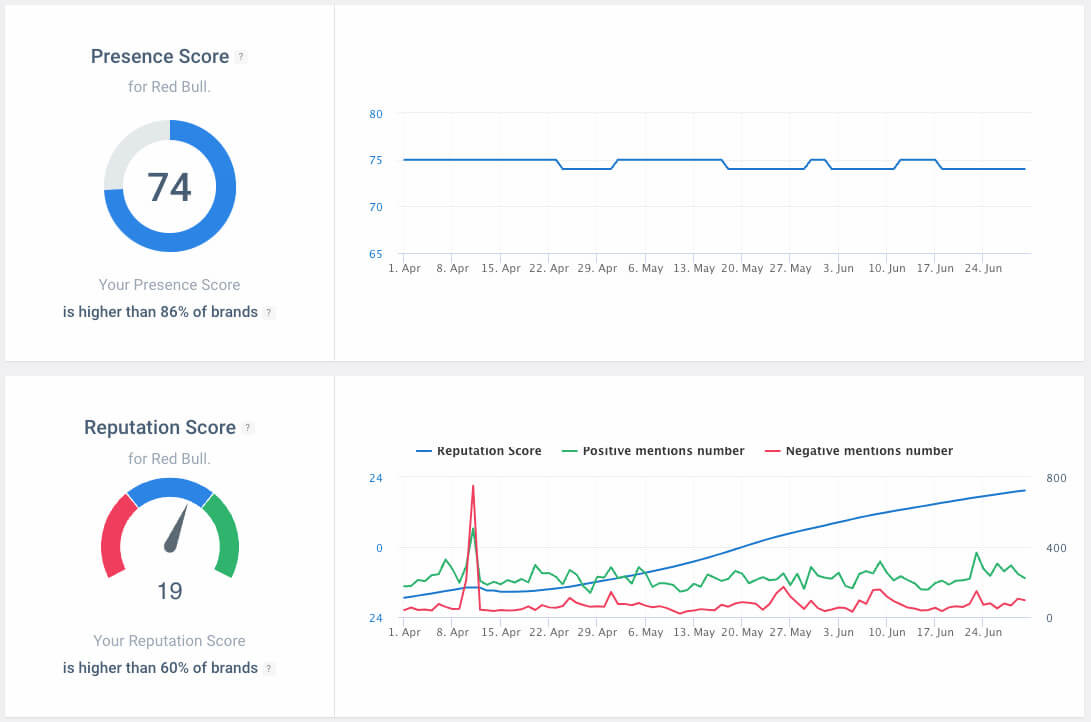This screenshot has height=722, width=1091.
Task: Toggle the Negative mentions number legend series
Action: (x=859, y=451)
